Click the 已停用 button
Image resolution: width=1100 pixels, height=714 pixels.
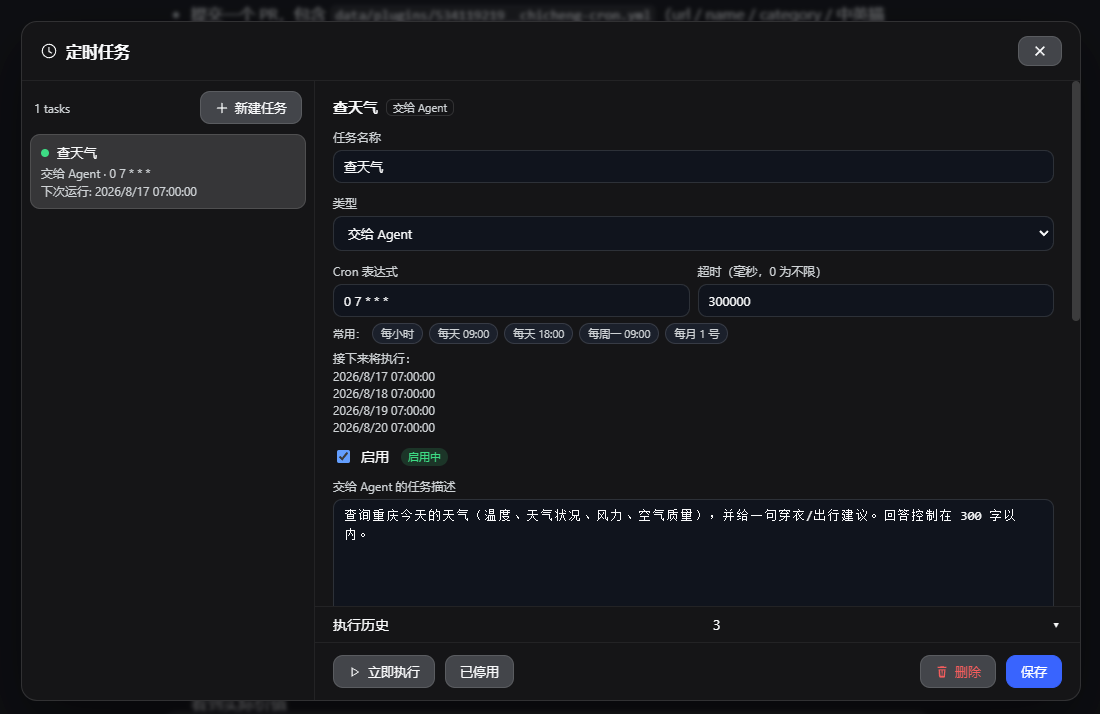pyautogui.click(x=479, y=672)
